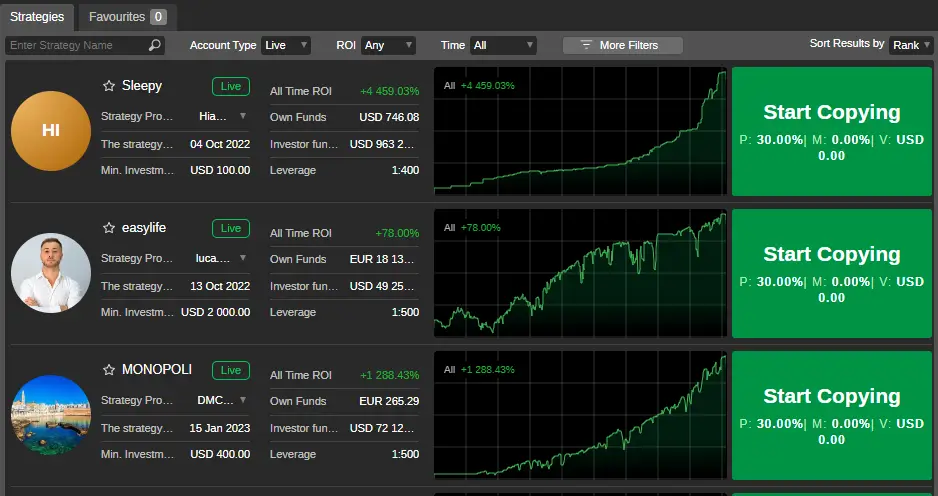Click the Live badge on Sleepy
Viewport: 938px width, 496px height.
231,86
